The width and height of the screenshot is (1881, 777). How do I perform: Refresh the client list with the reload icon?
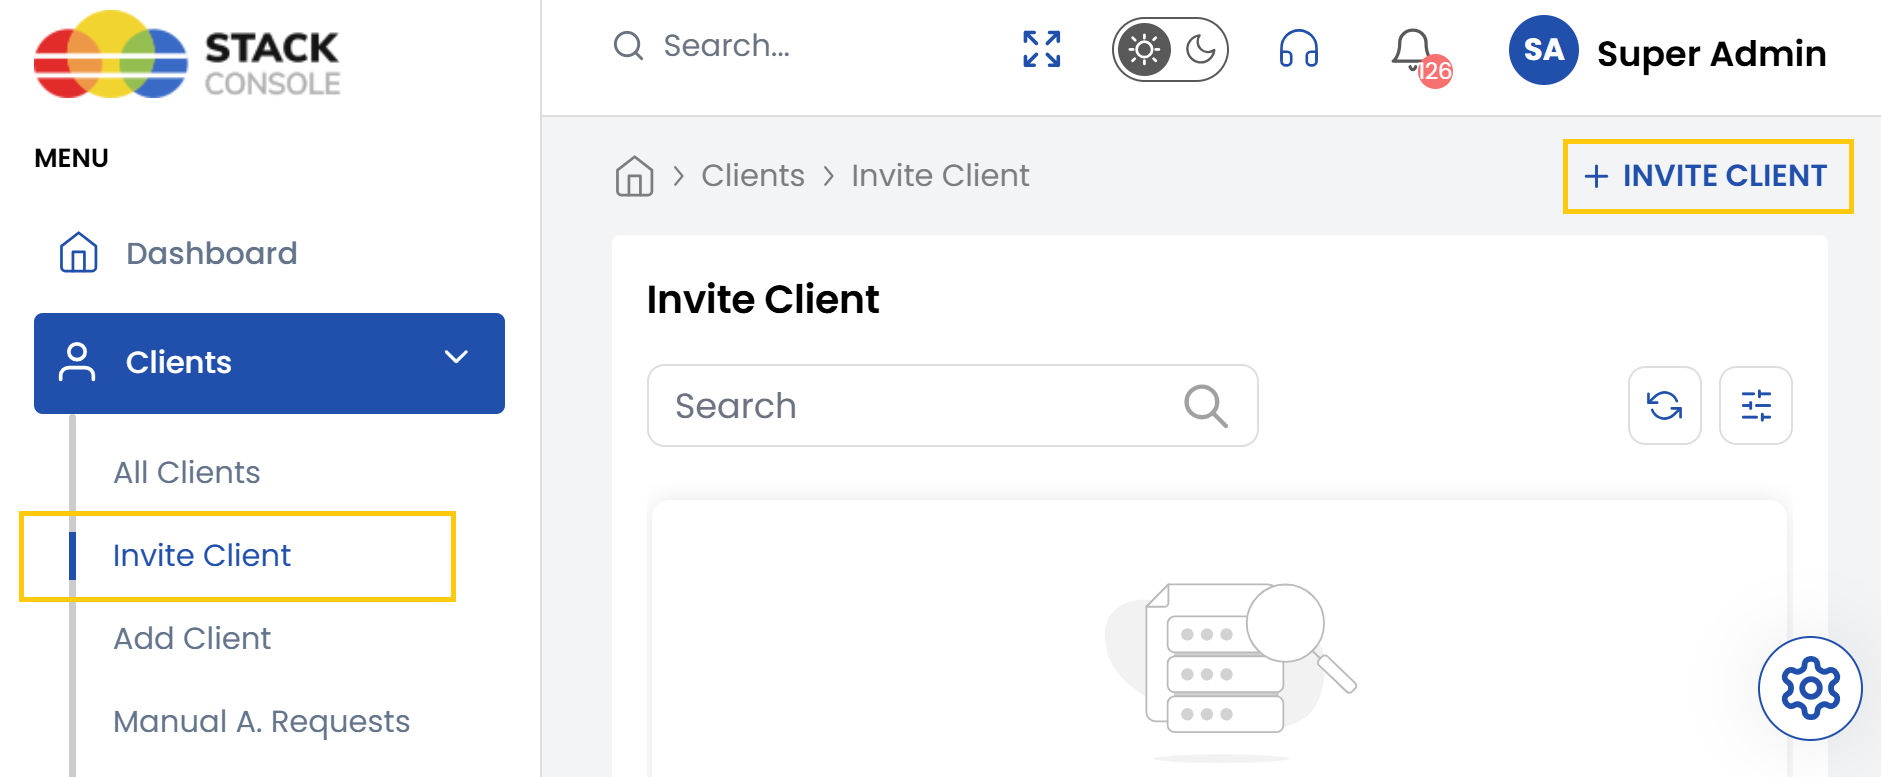click(x=1664, y=405)
